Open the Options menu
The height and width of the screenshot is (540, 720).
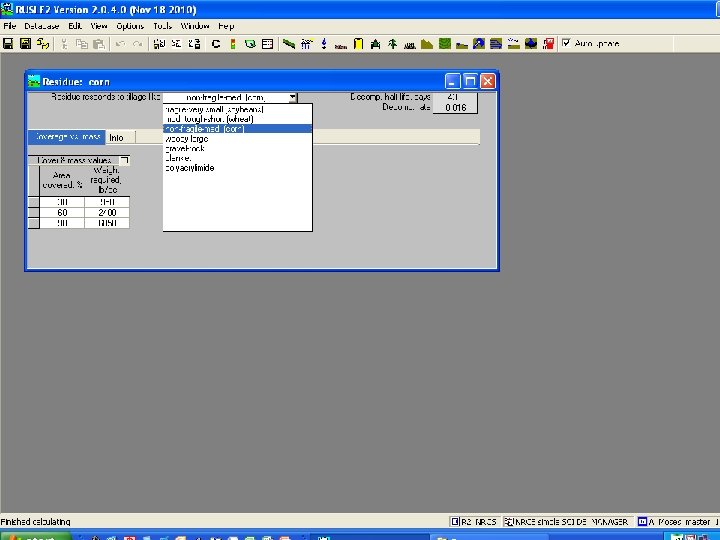pos(130,26)
